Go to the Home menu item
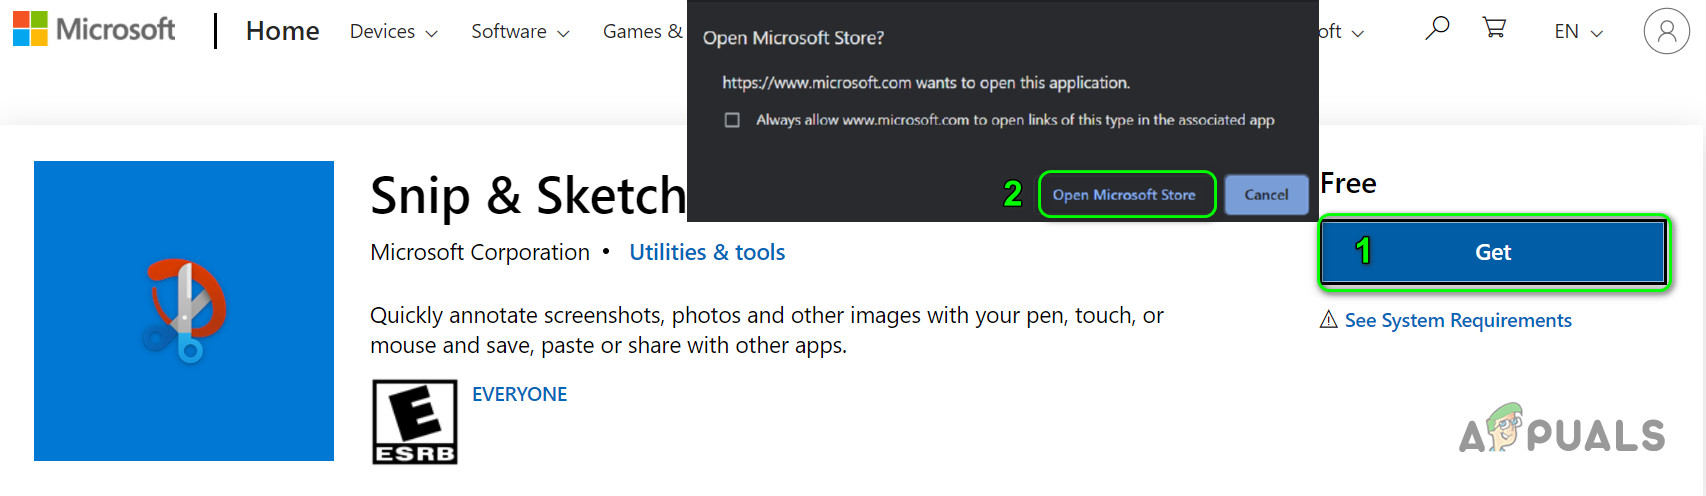Viewport: 1706px width, 496px height. [x=283, y=32]
